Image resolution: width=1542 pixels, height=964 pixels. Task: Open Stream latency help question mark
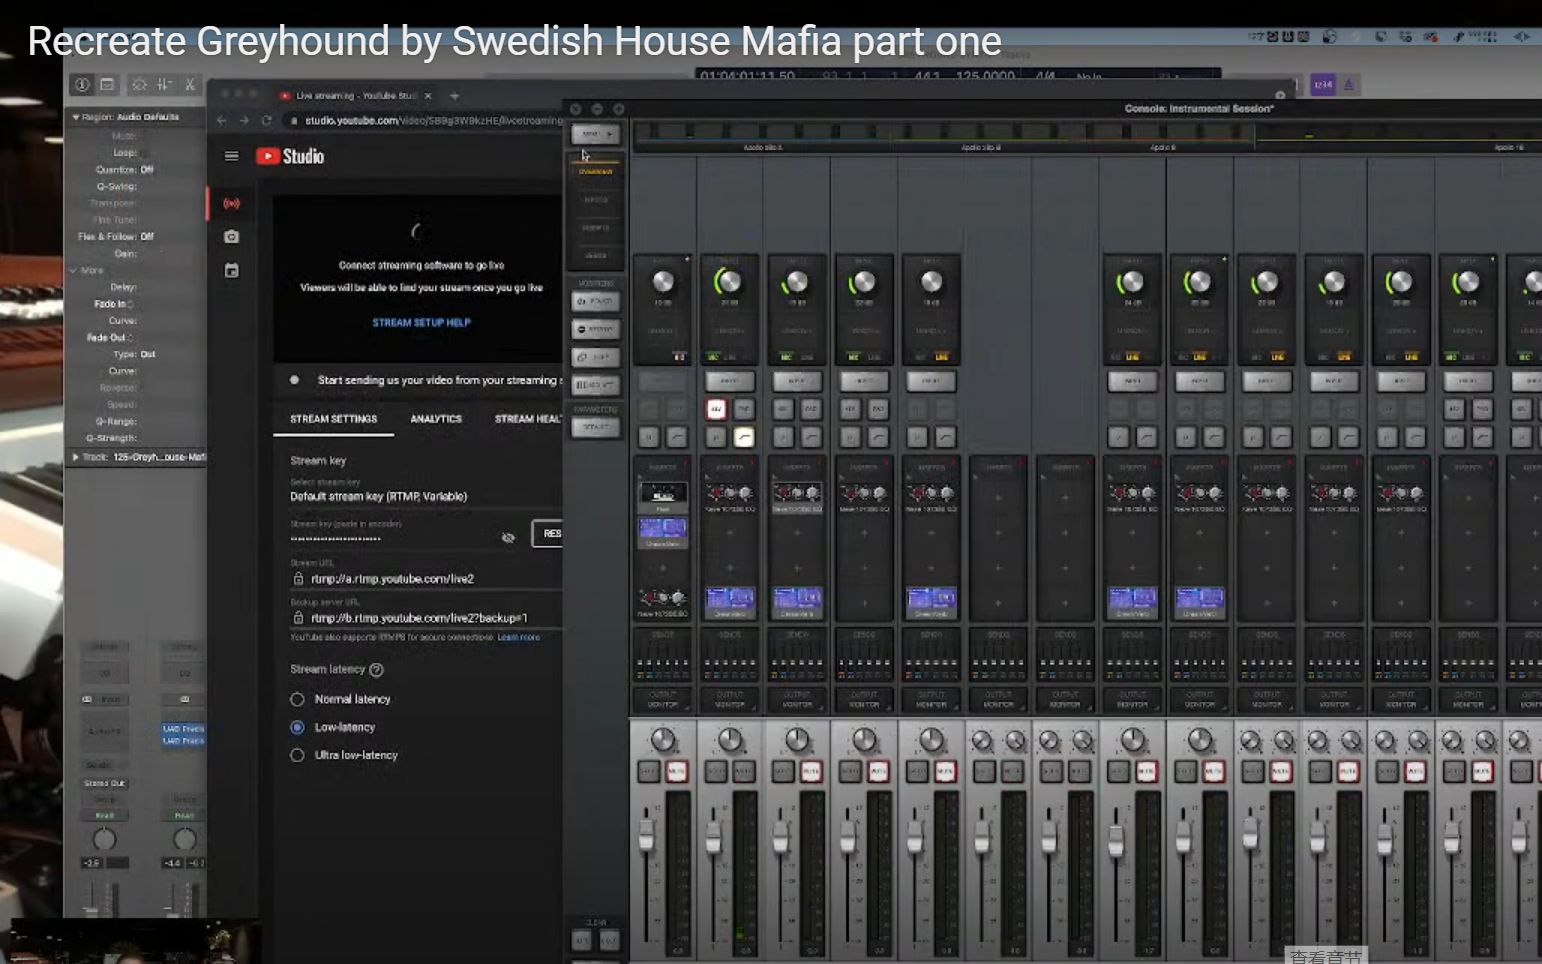point(377,670)
